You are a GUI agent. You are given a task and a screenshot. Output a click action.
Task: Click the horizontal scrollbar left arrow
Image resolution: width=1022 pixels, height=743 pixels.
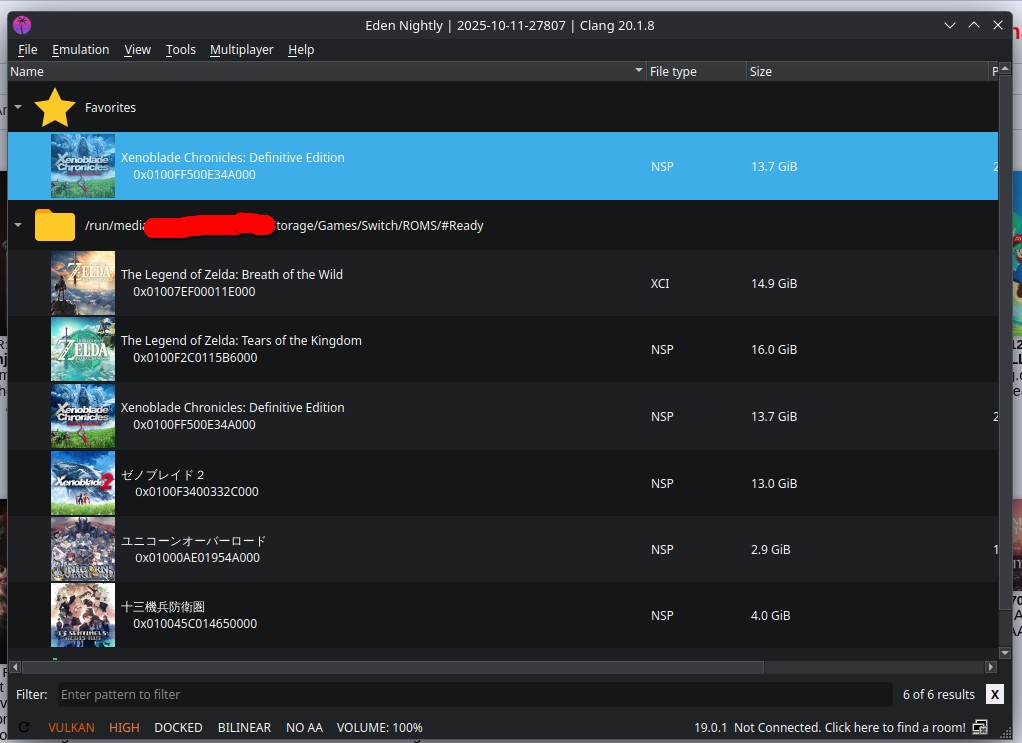pos(15,667)
